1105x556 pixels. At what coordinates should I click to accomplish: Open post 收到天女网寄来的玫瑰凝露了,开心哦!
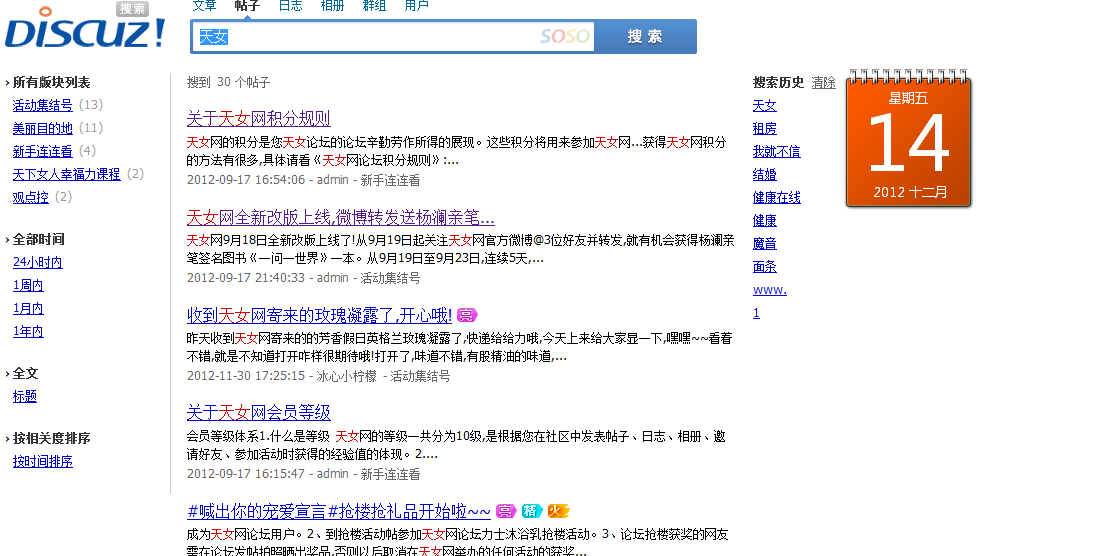pos(319,315)
